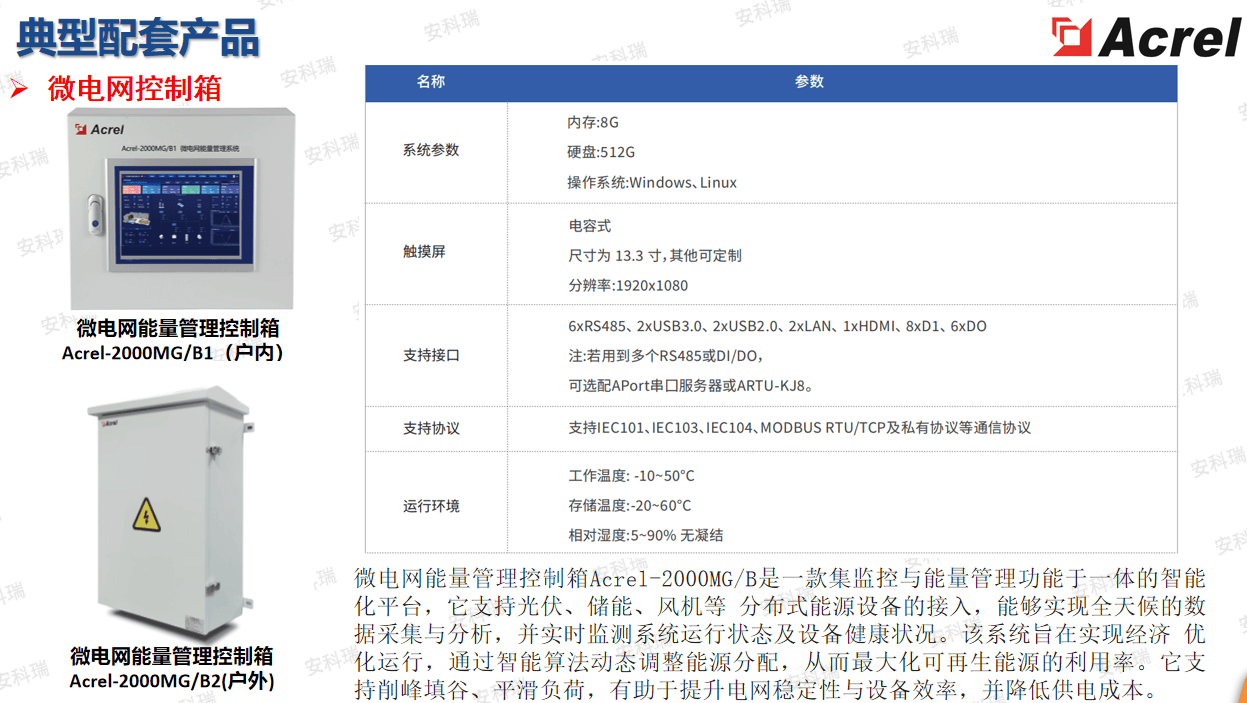Click the red arrow bullet beside 微电网控制箱
1247x703 pixels.
point(19,88)
